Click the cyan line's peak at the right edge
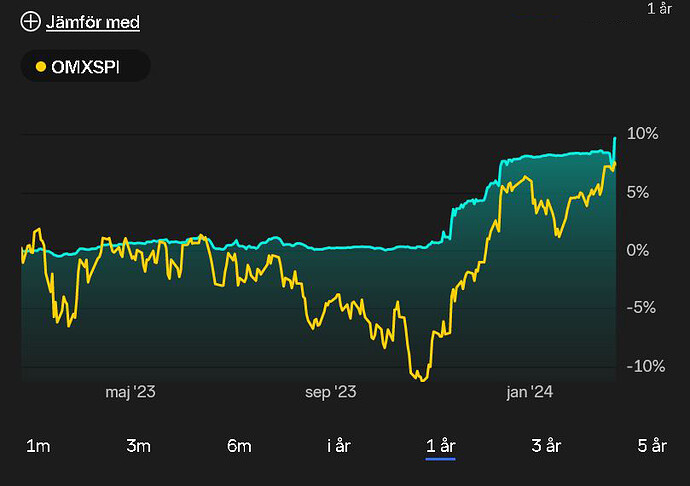Viewport: 690px width, 486px height. [614, 137]
